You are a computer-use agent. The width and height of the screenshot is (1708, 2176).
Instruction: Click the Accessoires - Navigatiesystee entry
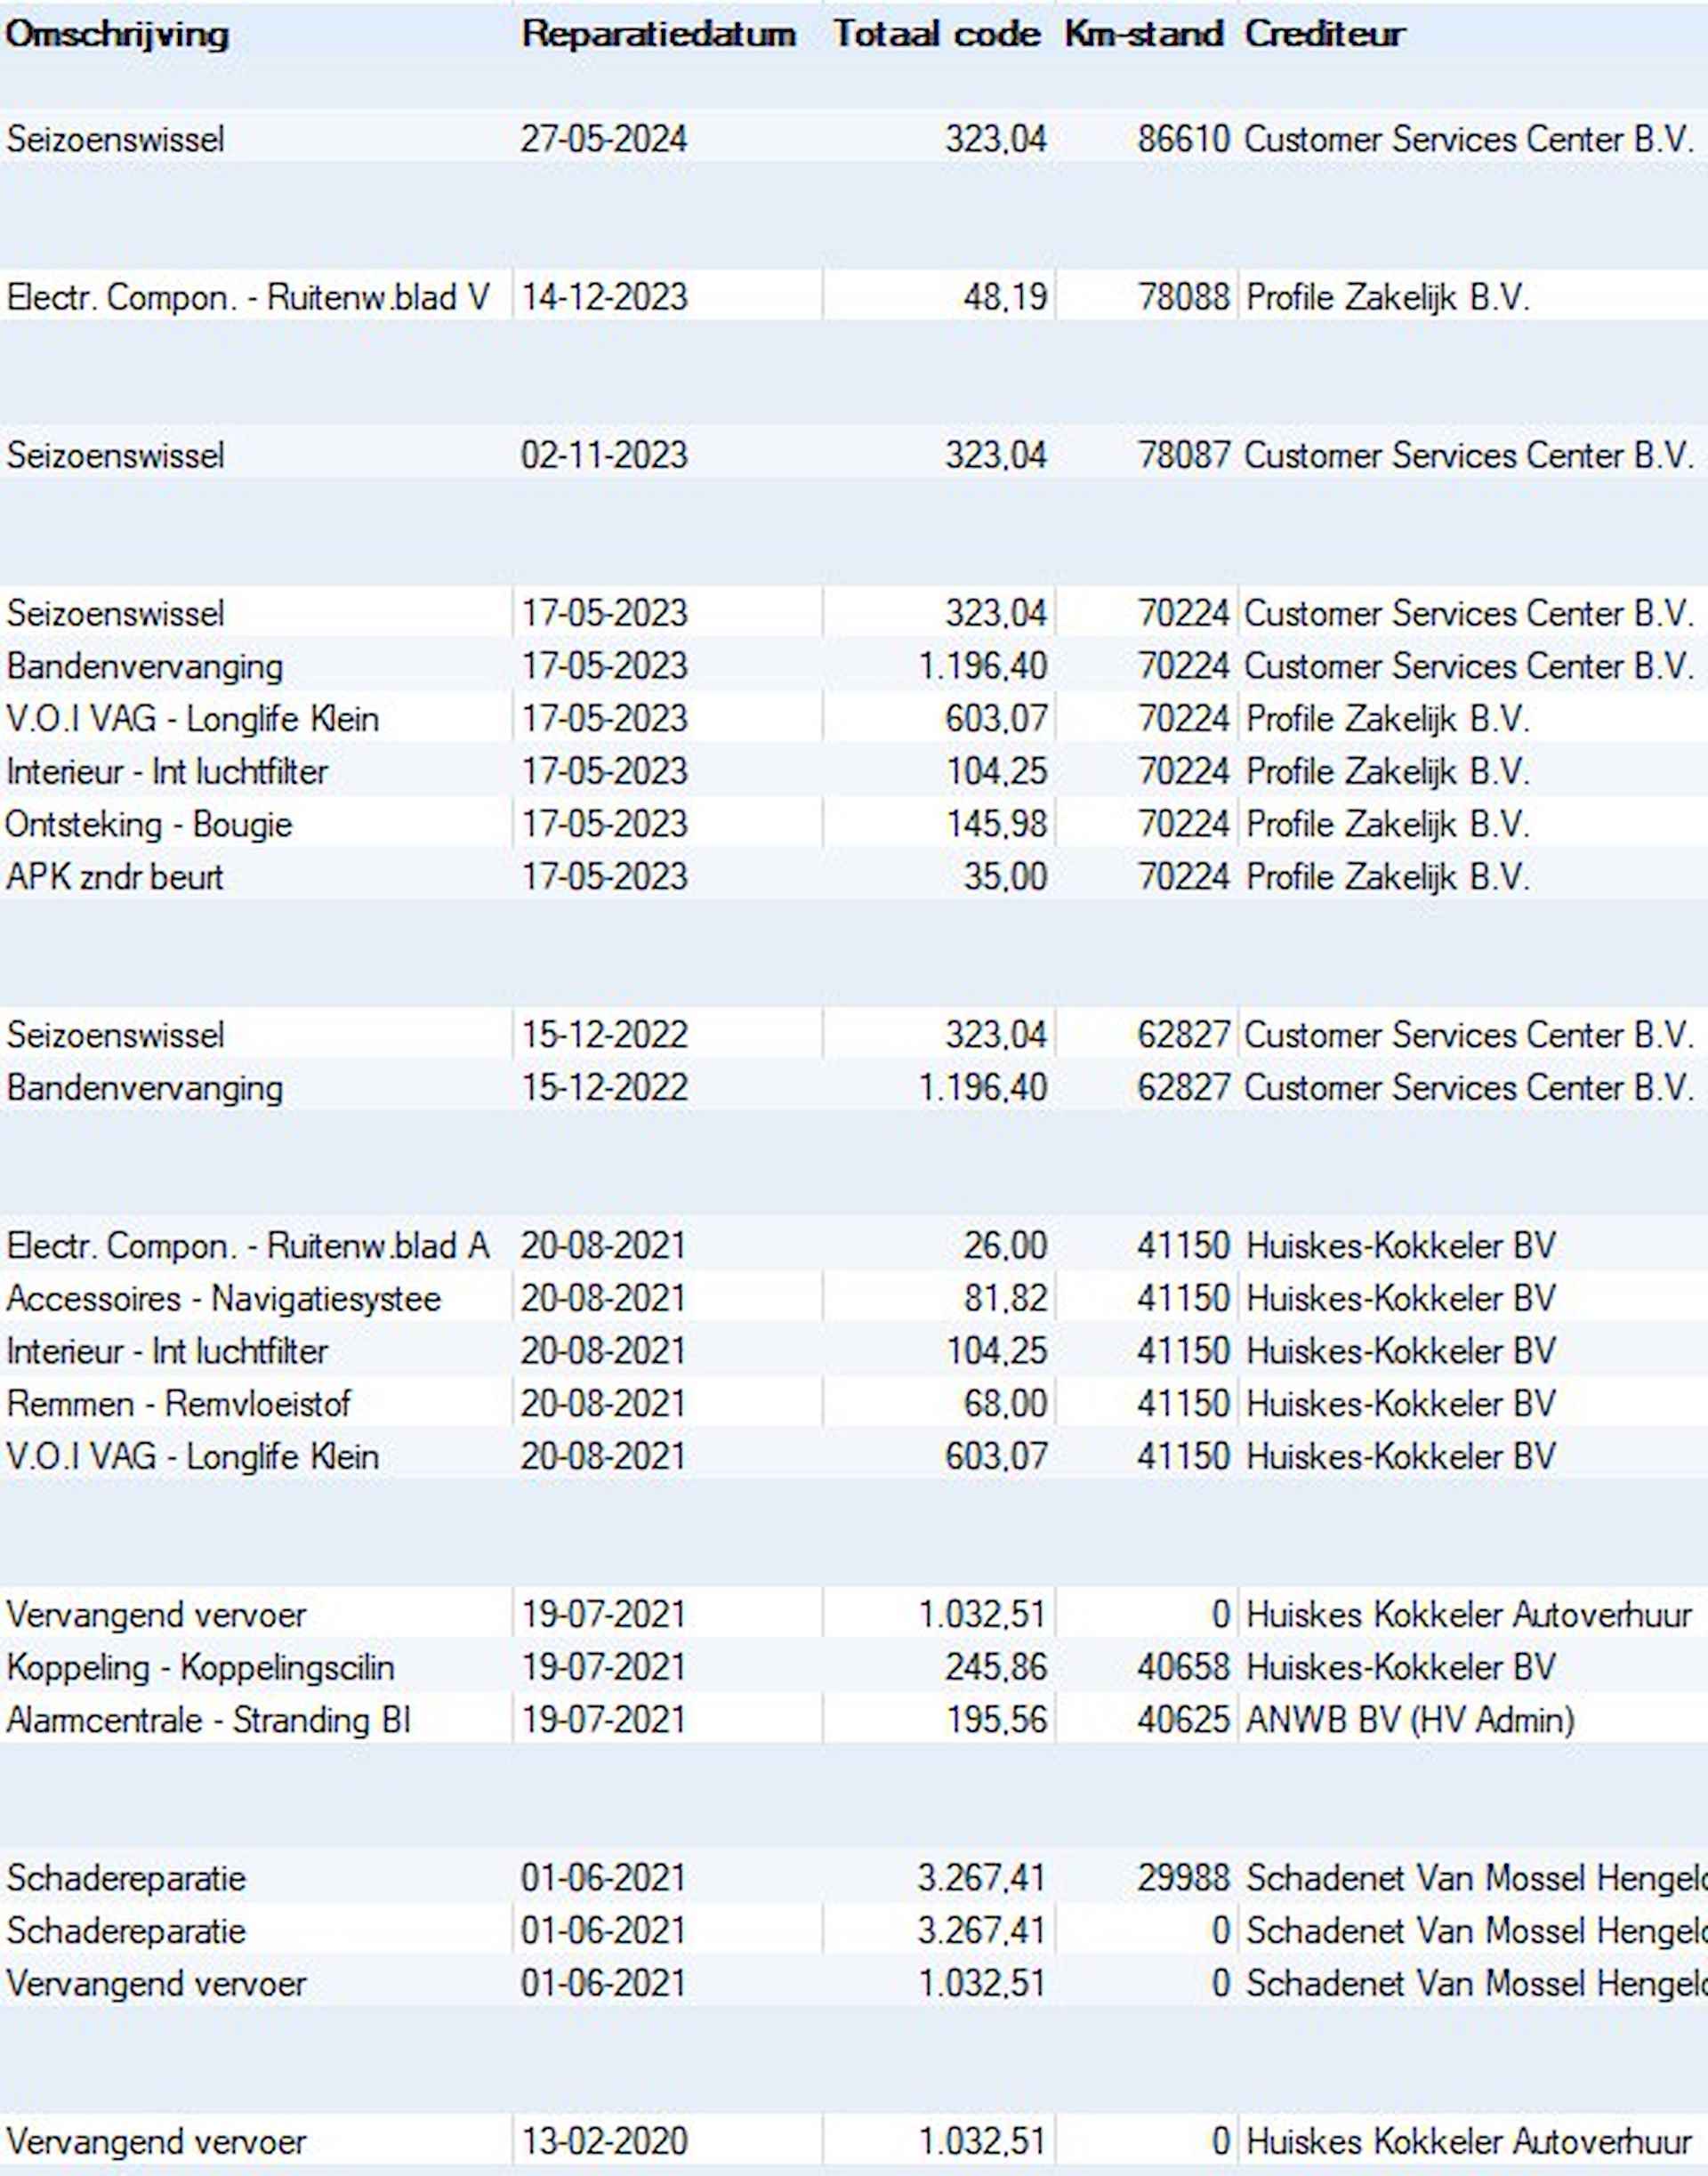(223, 1299)
